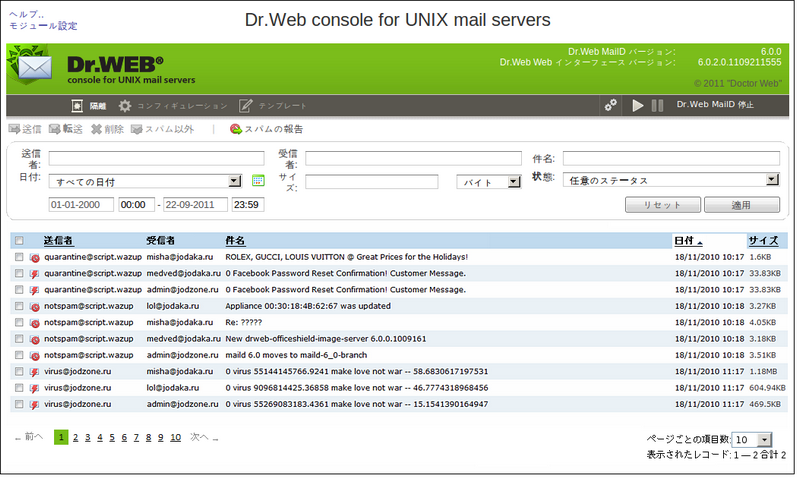Click the 送信 send toolbar item
This screenshot has height=479, width=800.
tap(25, 129)
